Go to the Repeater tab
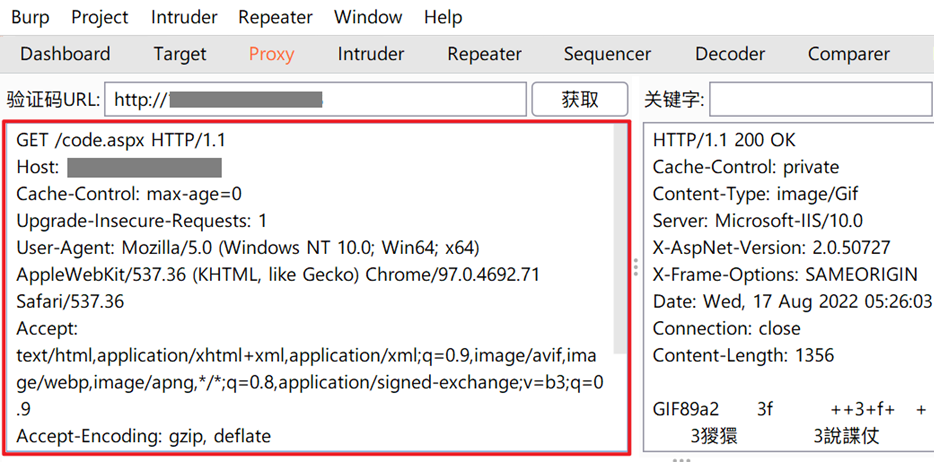 click(484, 54)
